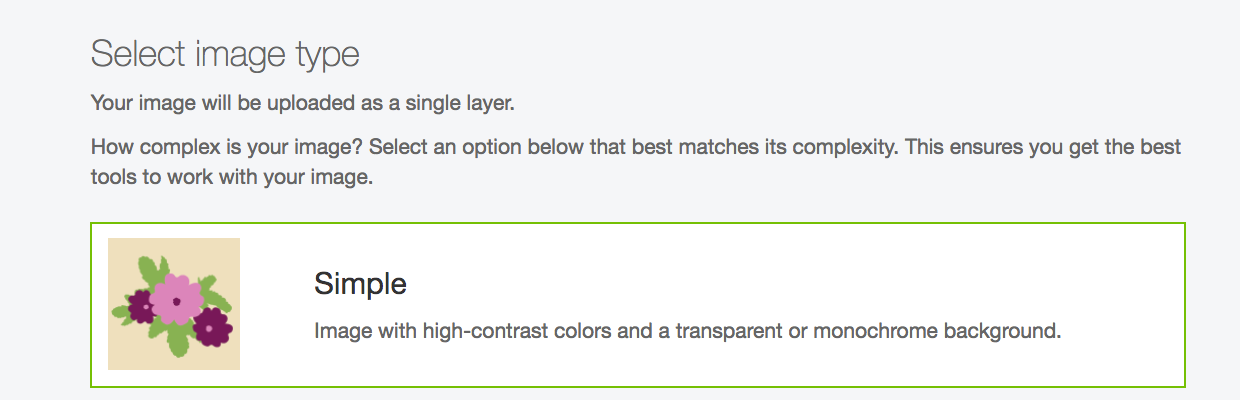Click the flower thumbnail for Simple type
1240x400 pixels.
(x=174, y=304)
